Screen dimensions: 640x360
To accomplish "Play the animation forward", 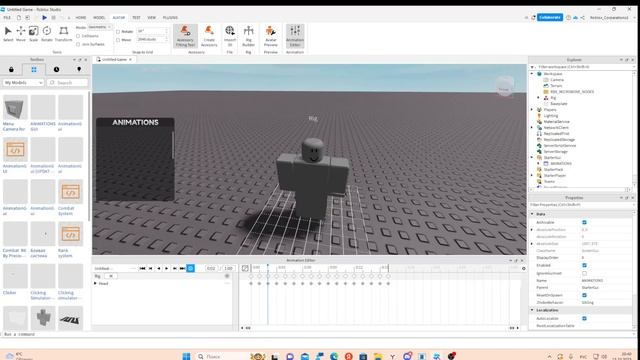I will click(x=167, y=268).
